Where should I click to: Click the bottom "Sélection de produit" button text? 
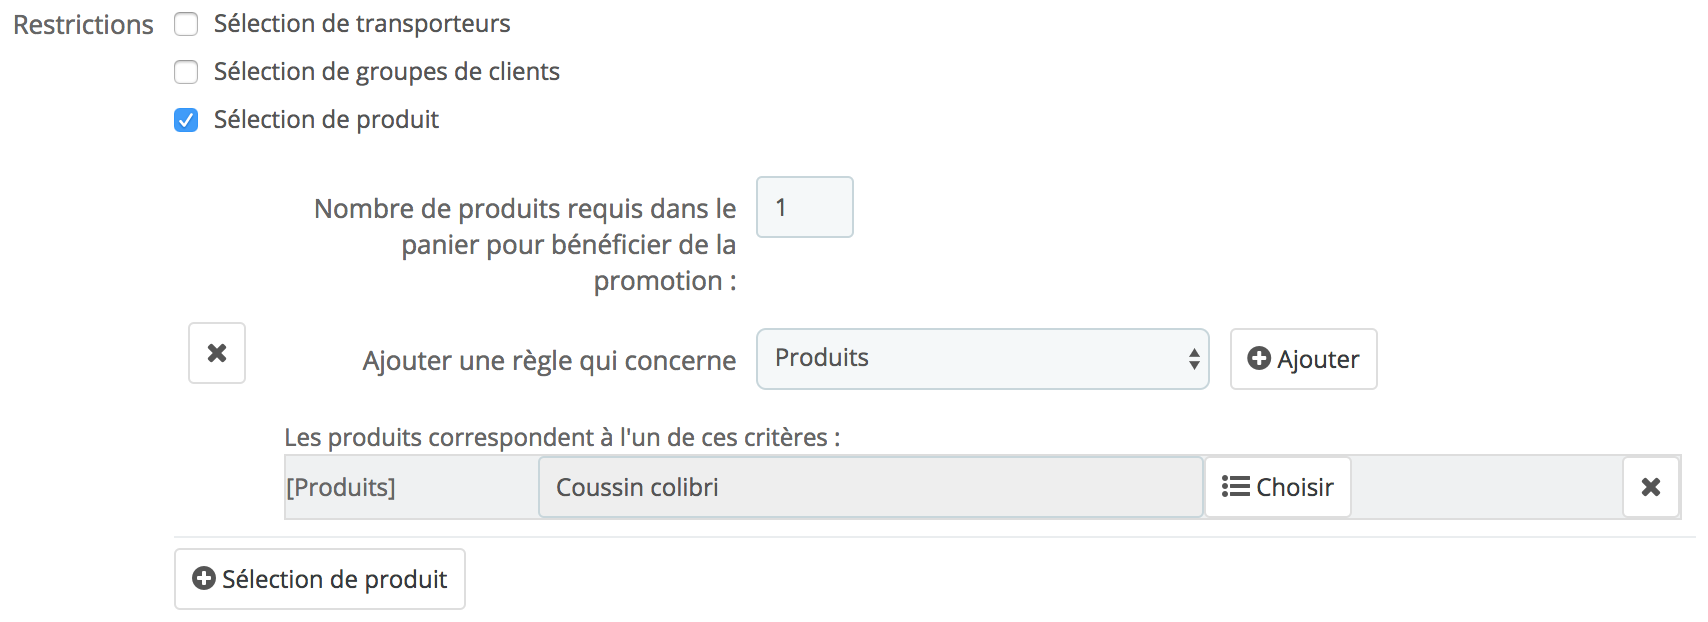[334, 580]
